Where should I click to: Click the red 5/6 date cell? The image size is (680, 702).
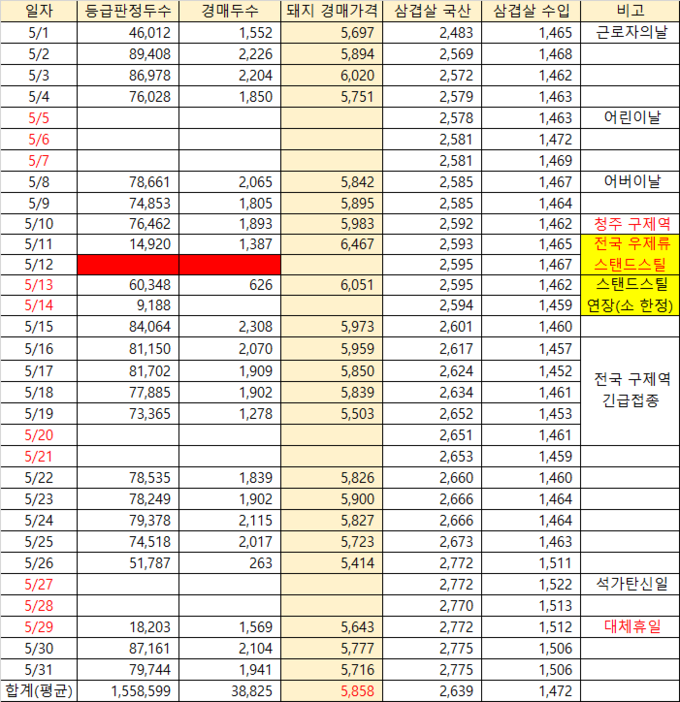tap(39, 139)
